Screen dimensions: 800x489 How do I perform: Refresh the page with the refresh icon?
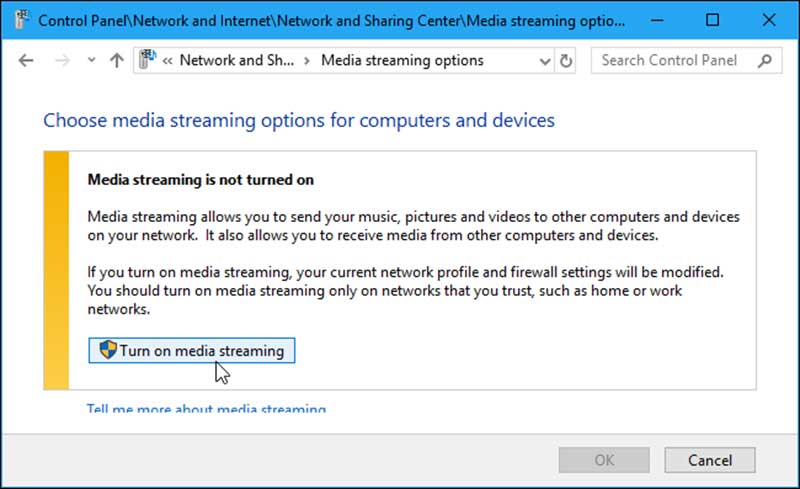pyautogui.click(x=567, y=61)
